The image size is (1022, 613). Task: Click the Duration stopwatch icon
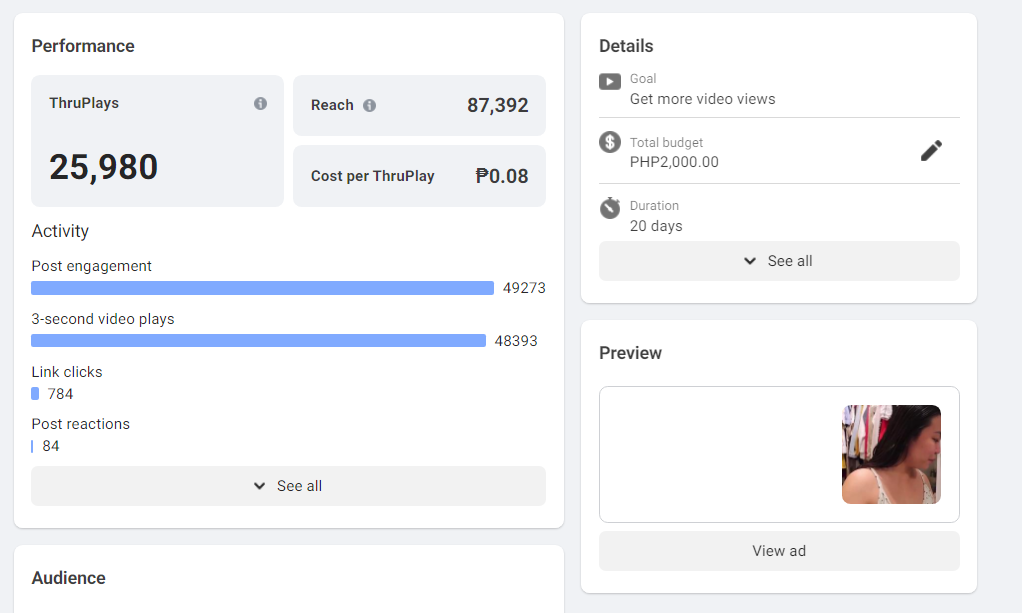click(x=610, y=208)
